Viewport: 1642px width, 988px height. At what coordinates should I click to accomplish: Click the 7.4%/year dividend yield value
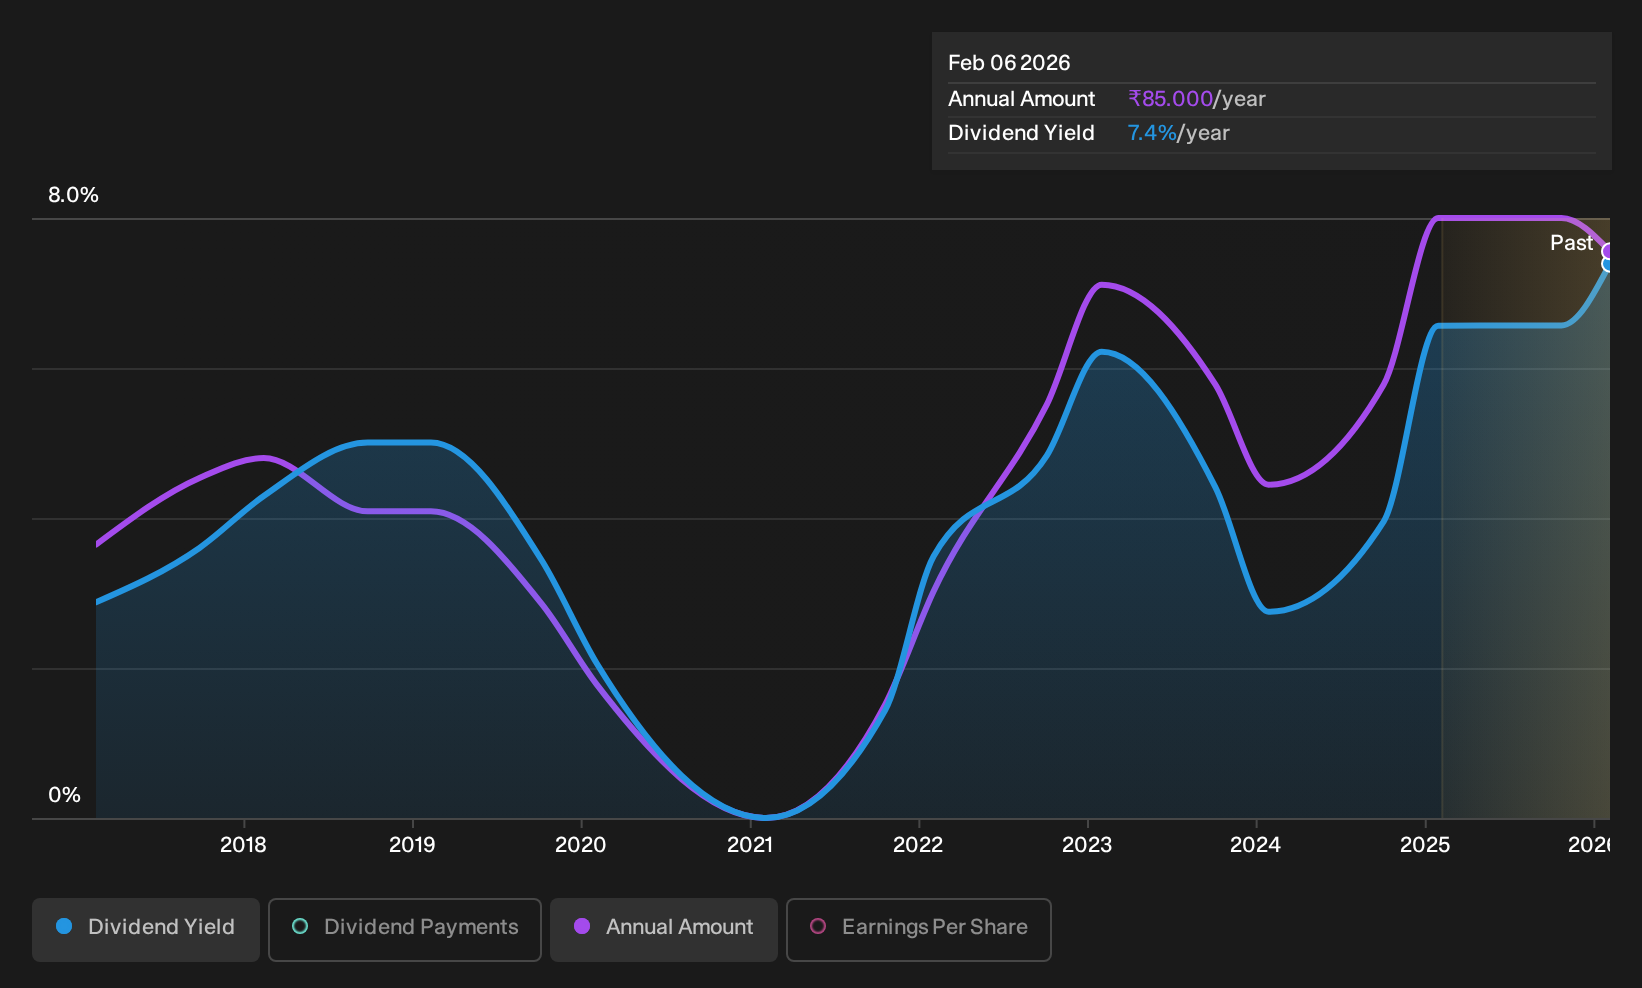point(1179,133)
